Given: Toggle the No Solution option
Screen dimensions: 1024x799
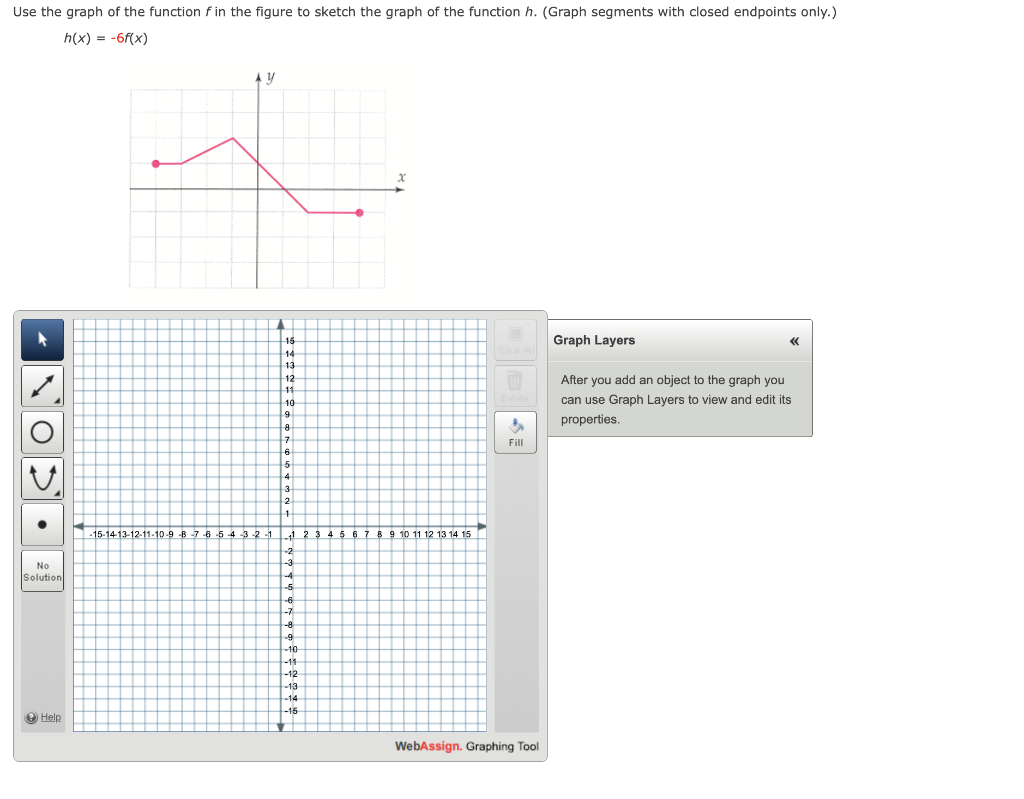Looking at the screenshot, I should click(42, 570).
